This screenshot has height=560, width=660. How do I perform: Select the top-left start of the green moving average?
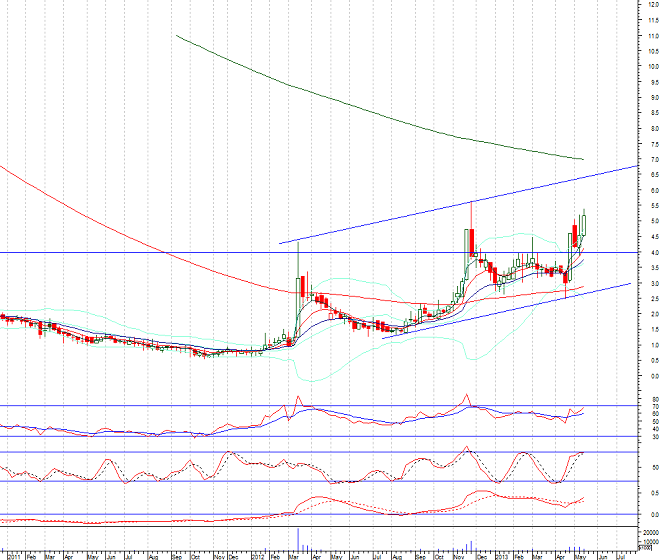pos(176,36)
